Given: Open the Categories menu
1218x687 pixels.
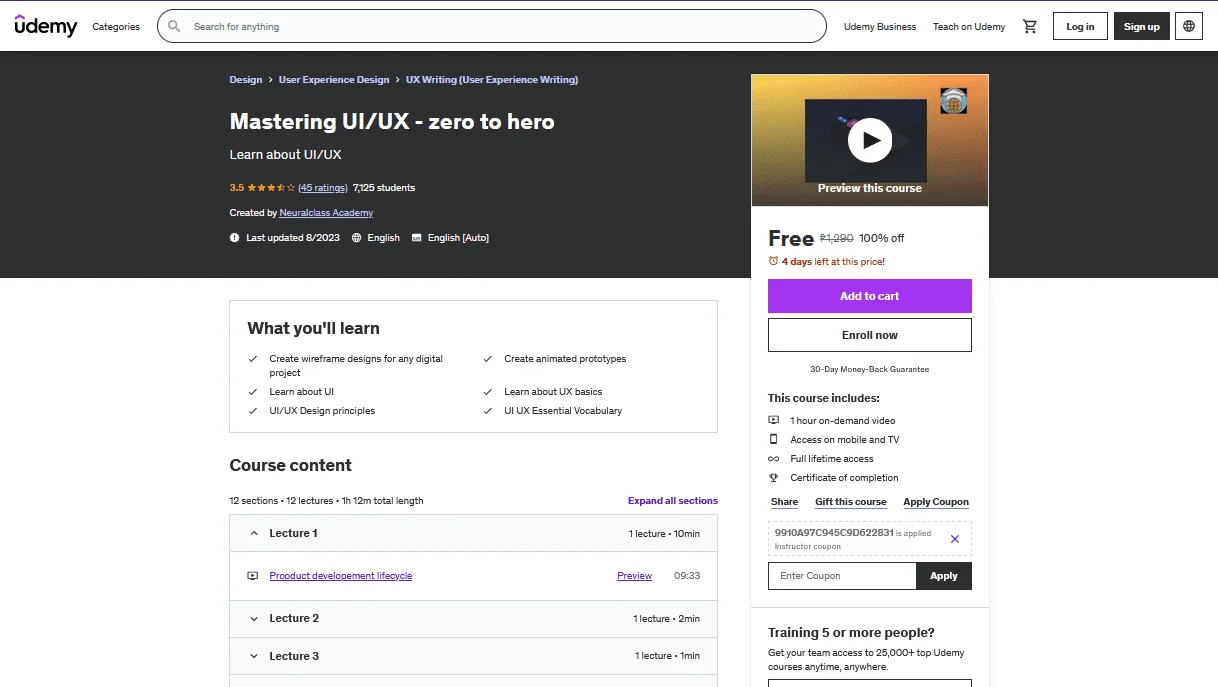Looking at the screenshot, I should pyautogui.click(x=116, y=27).
